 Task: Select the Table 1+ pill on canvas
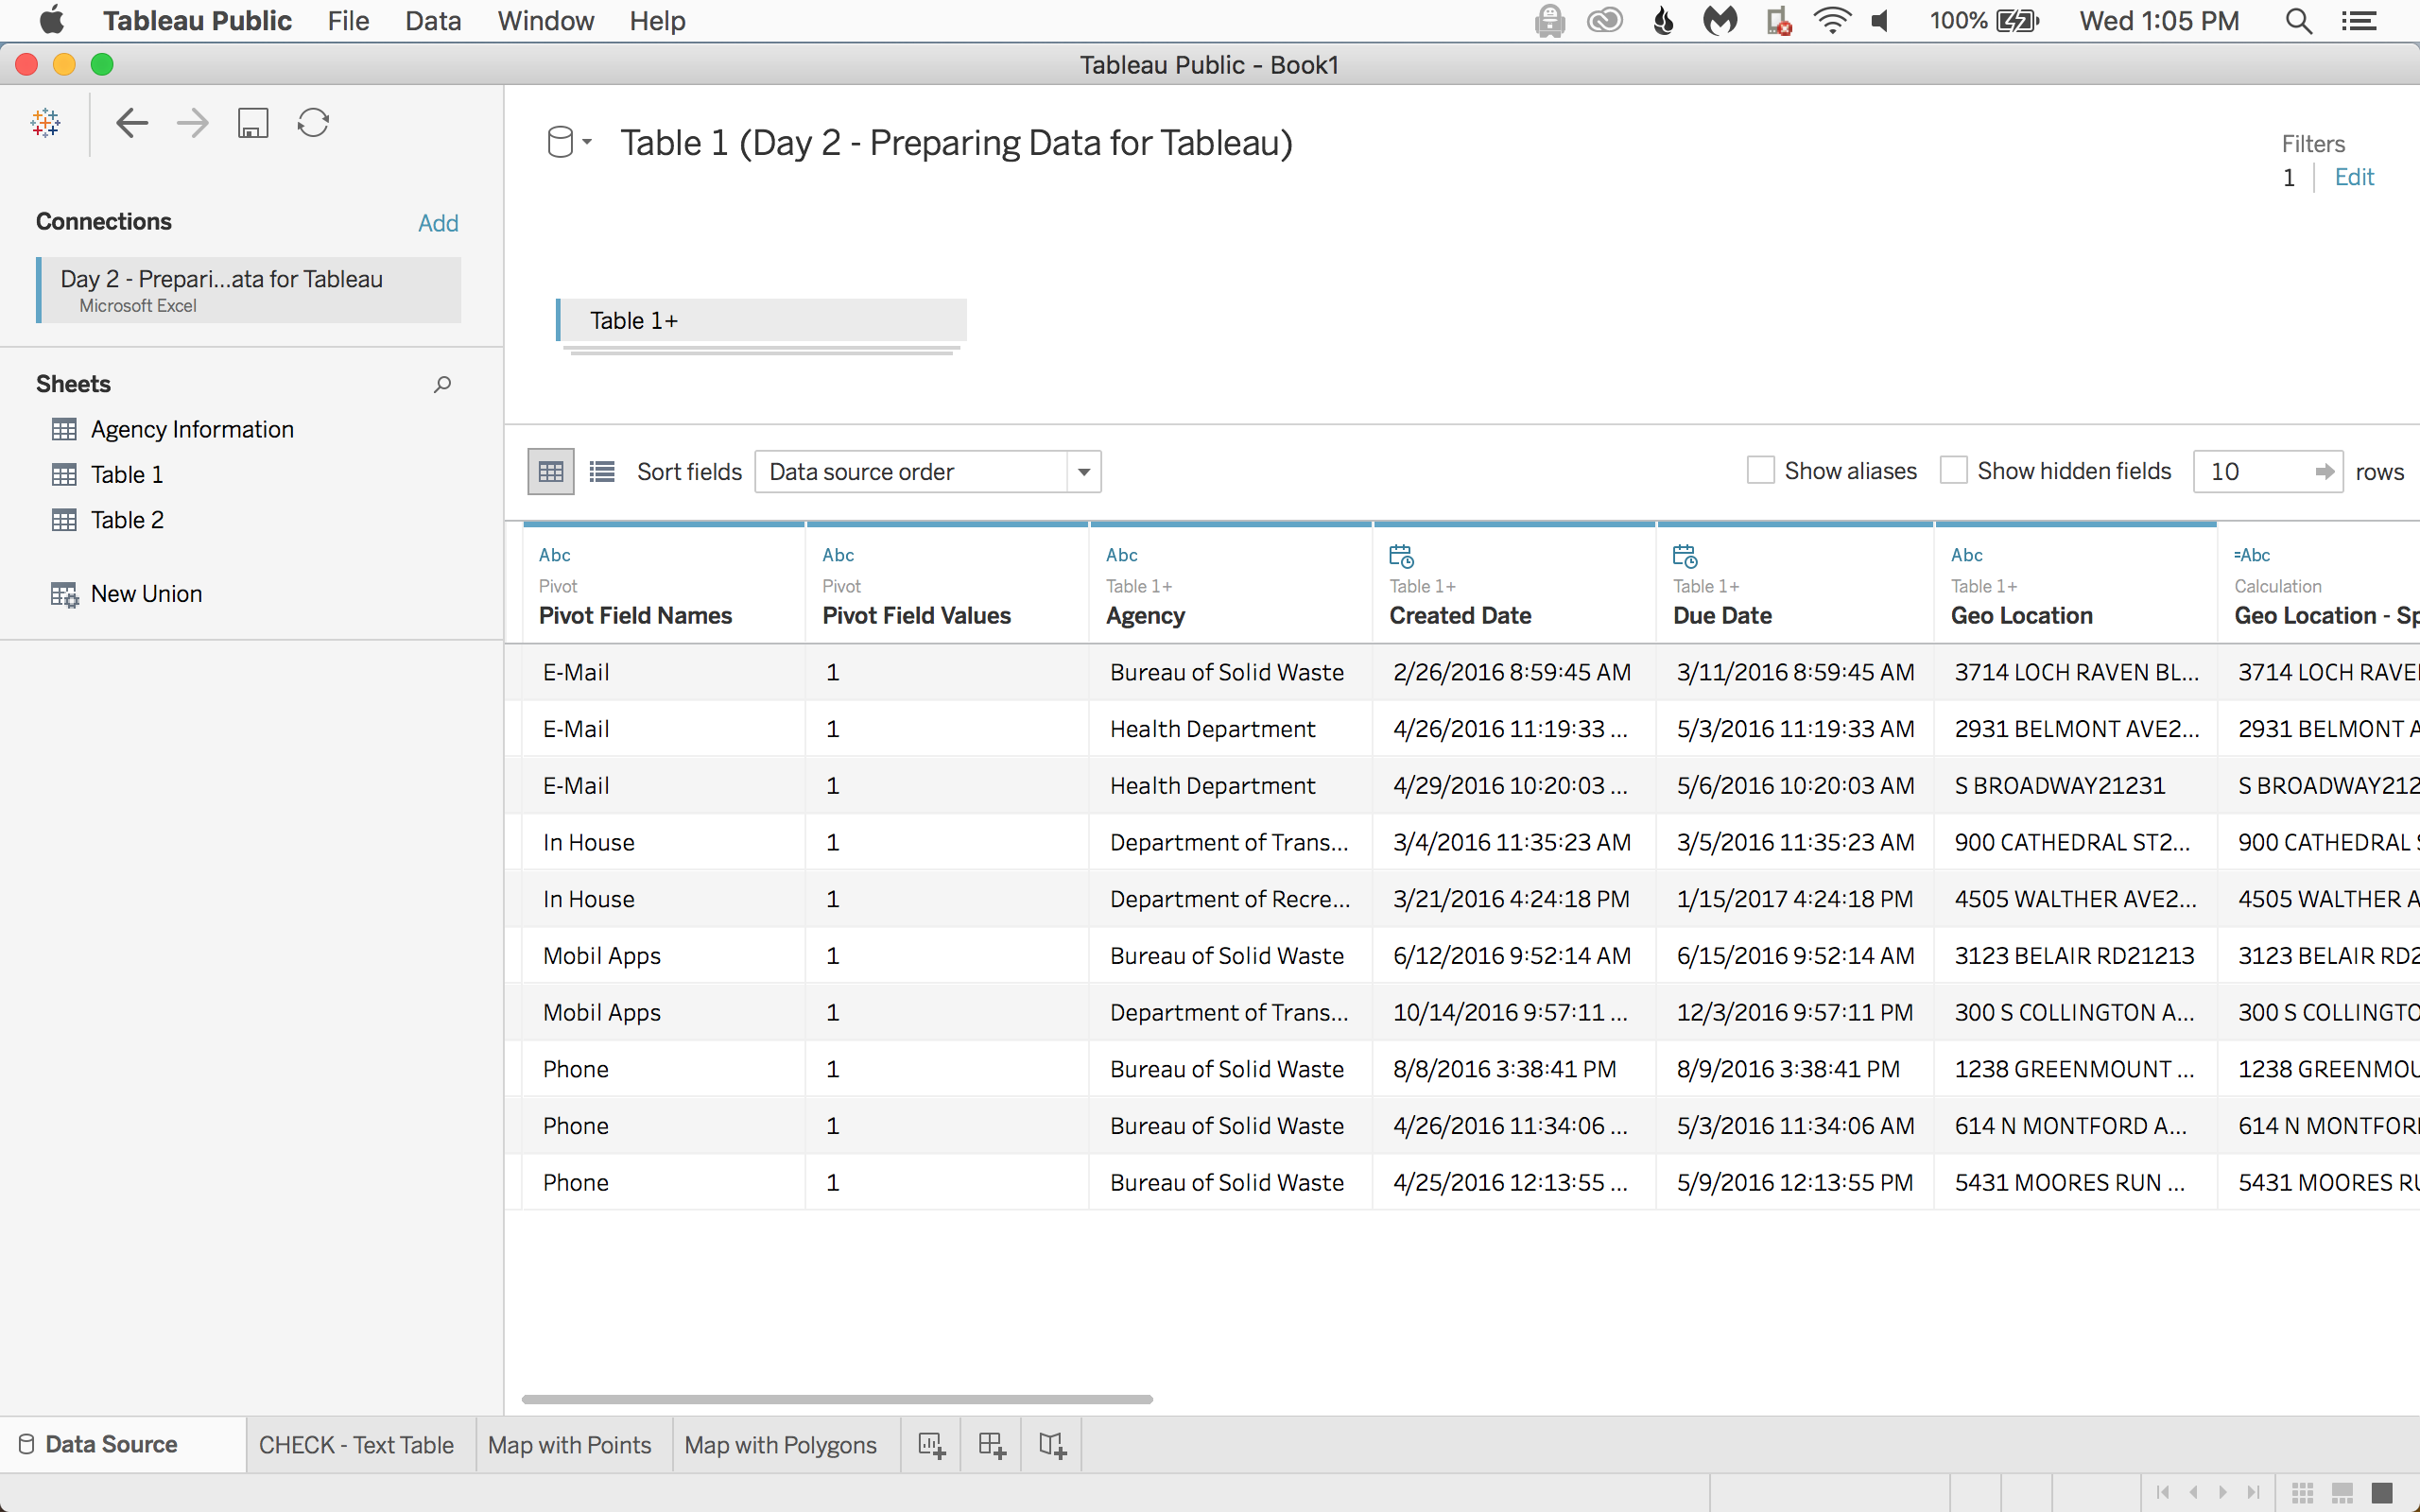click(x=762, y=321)
